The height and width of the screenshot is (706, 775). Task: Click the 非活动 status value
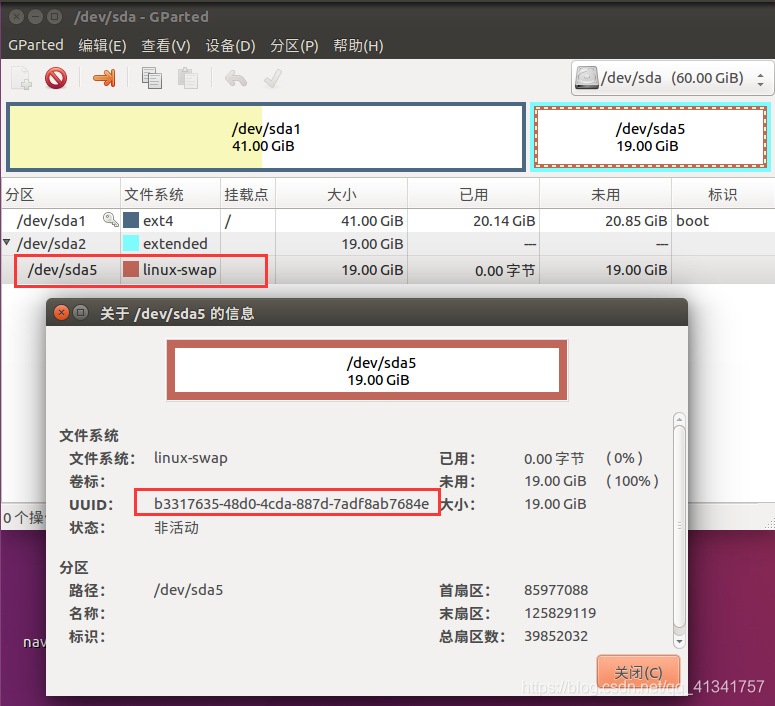176,528
